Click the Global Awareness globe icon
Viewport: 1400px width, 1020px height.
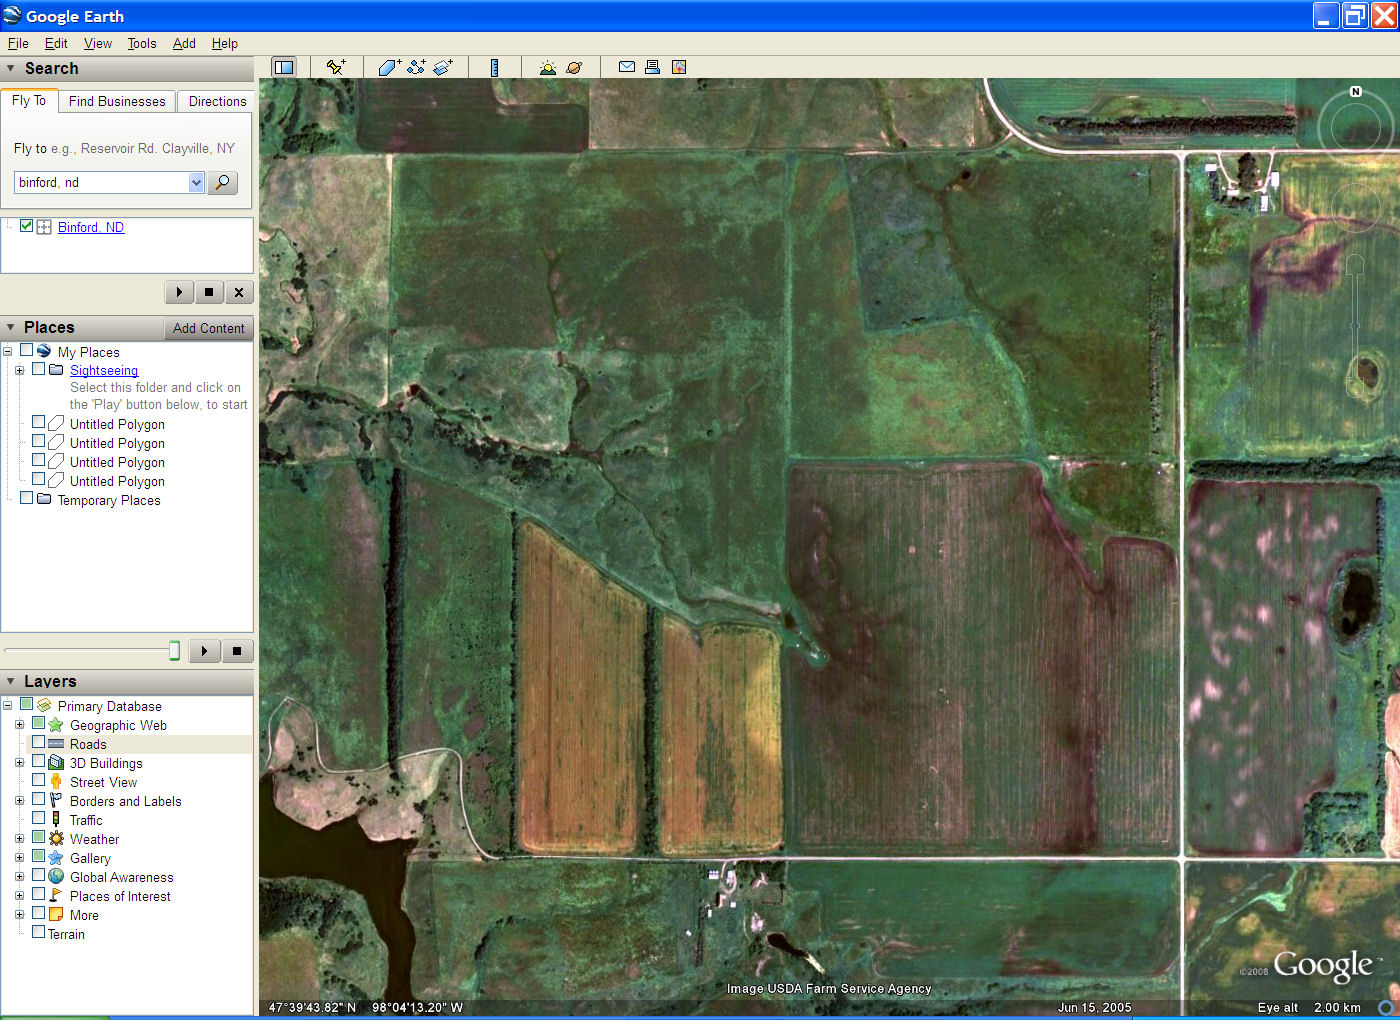(56, 877)
